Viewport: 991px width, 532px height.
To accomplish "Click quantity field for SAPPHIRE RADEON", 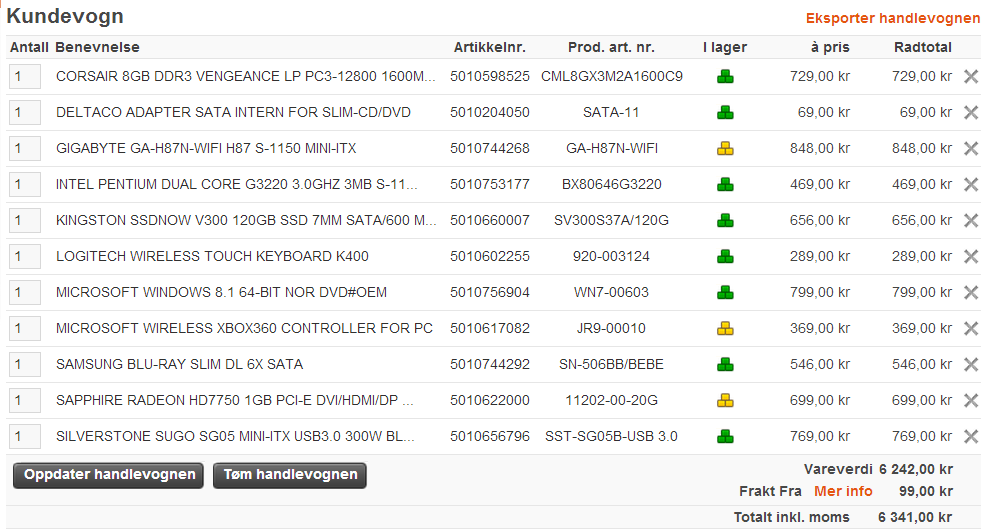I will (x=25, y=401).
